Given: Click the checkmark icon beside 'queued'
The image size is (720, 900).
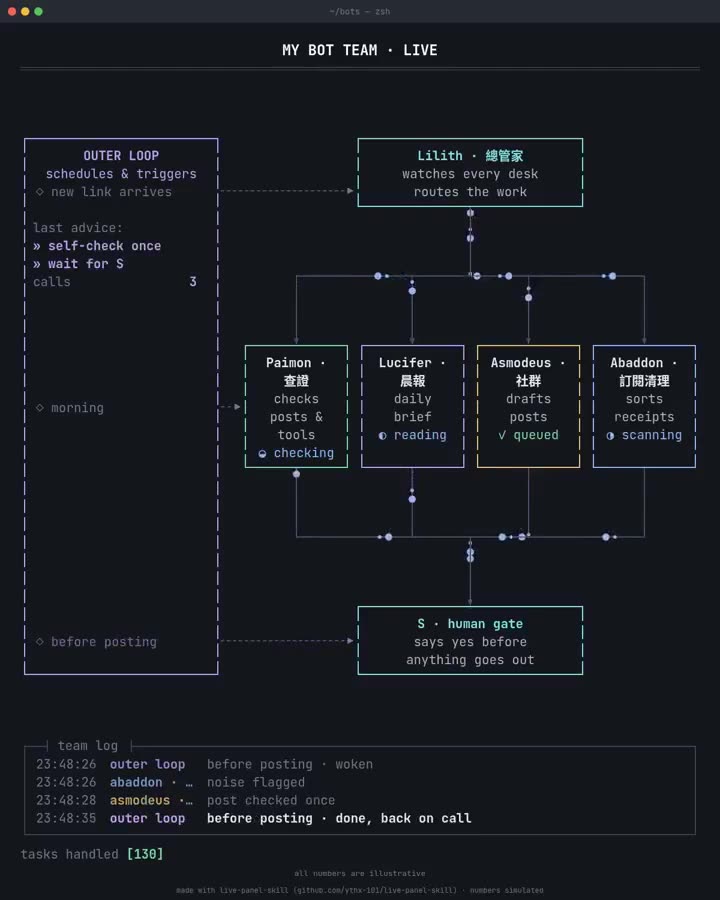Looking at the screenshot, I should pos(502,435).
